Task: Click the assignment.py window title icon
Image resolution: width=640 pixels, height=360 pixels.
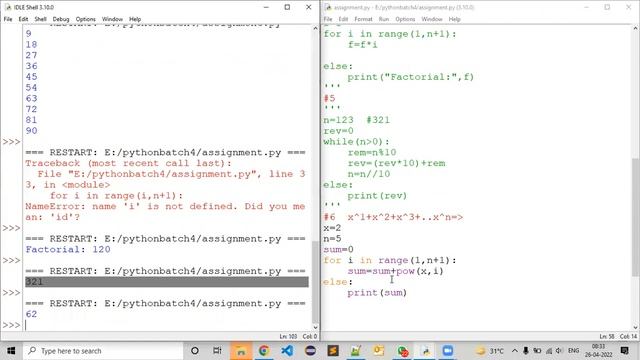Action: point(328,7)
